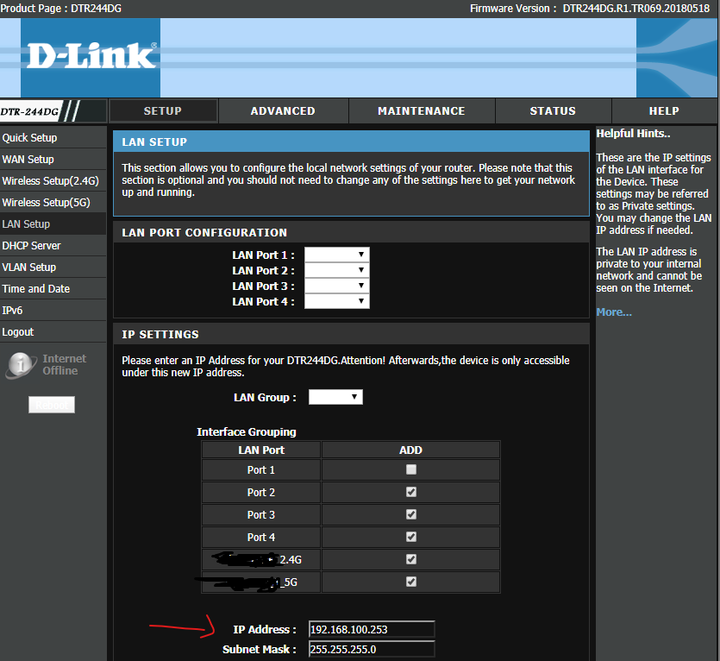Click the Port 1 table cell
Viewport: 720px width, 661px height.
tap(261, 470)
